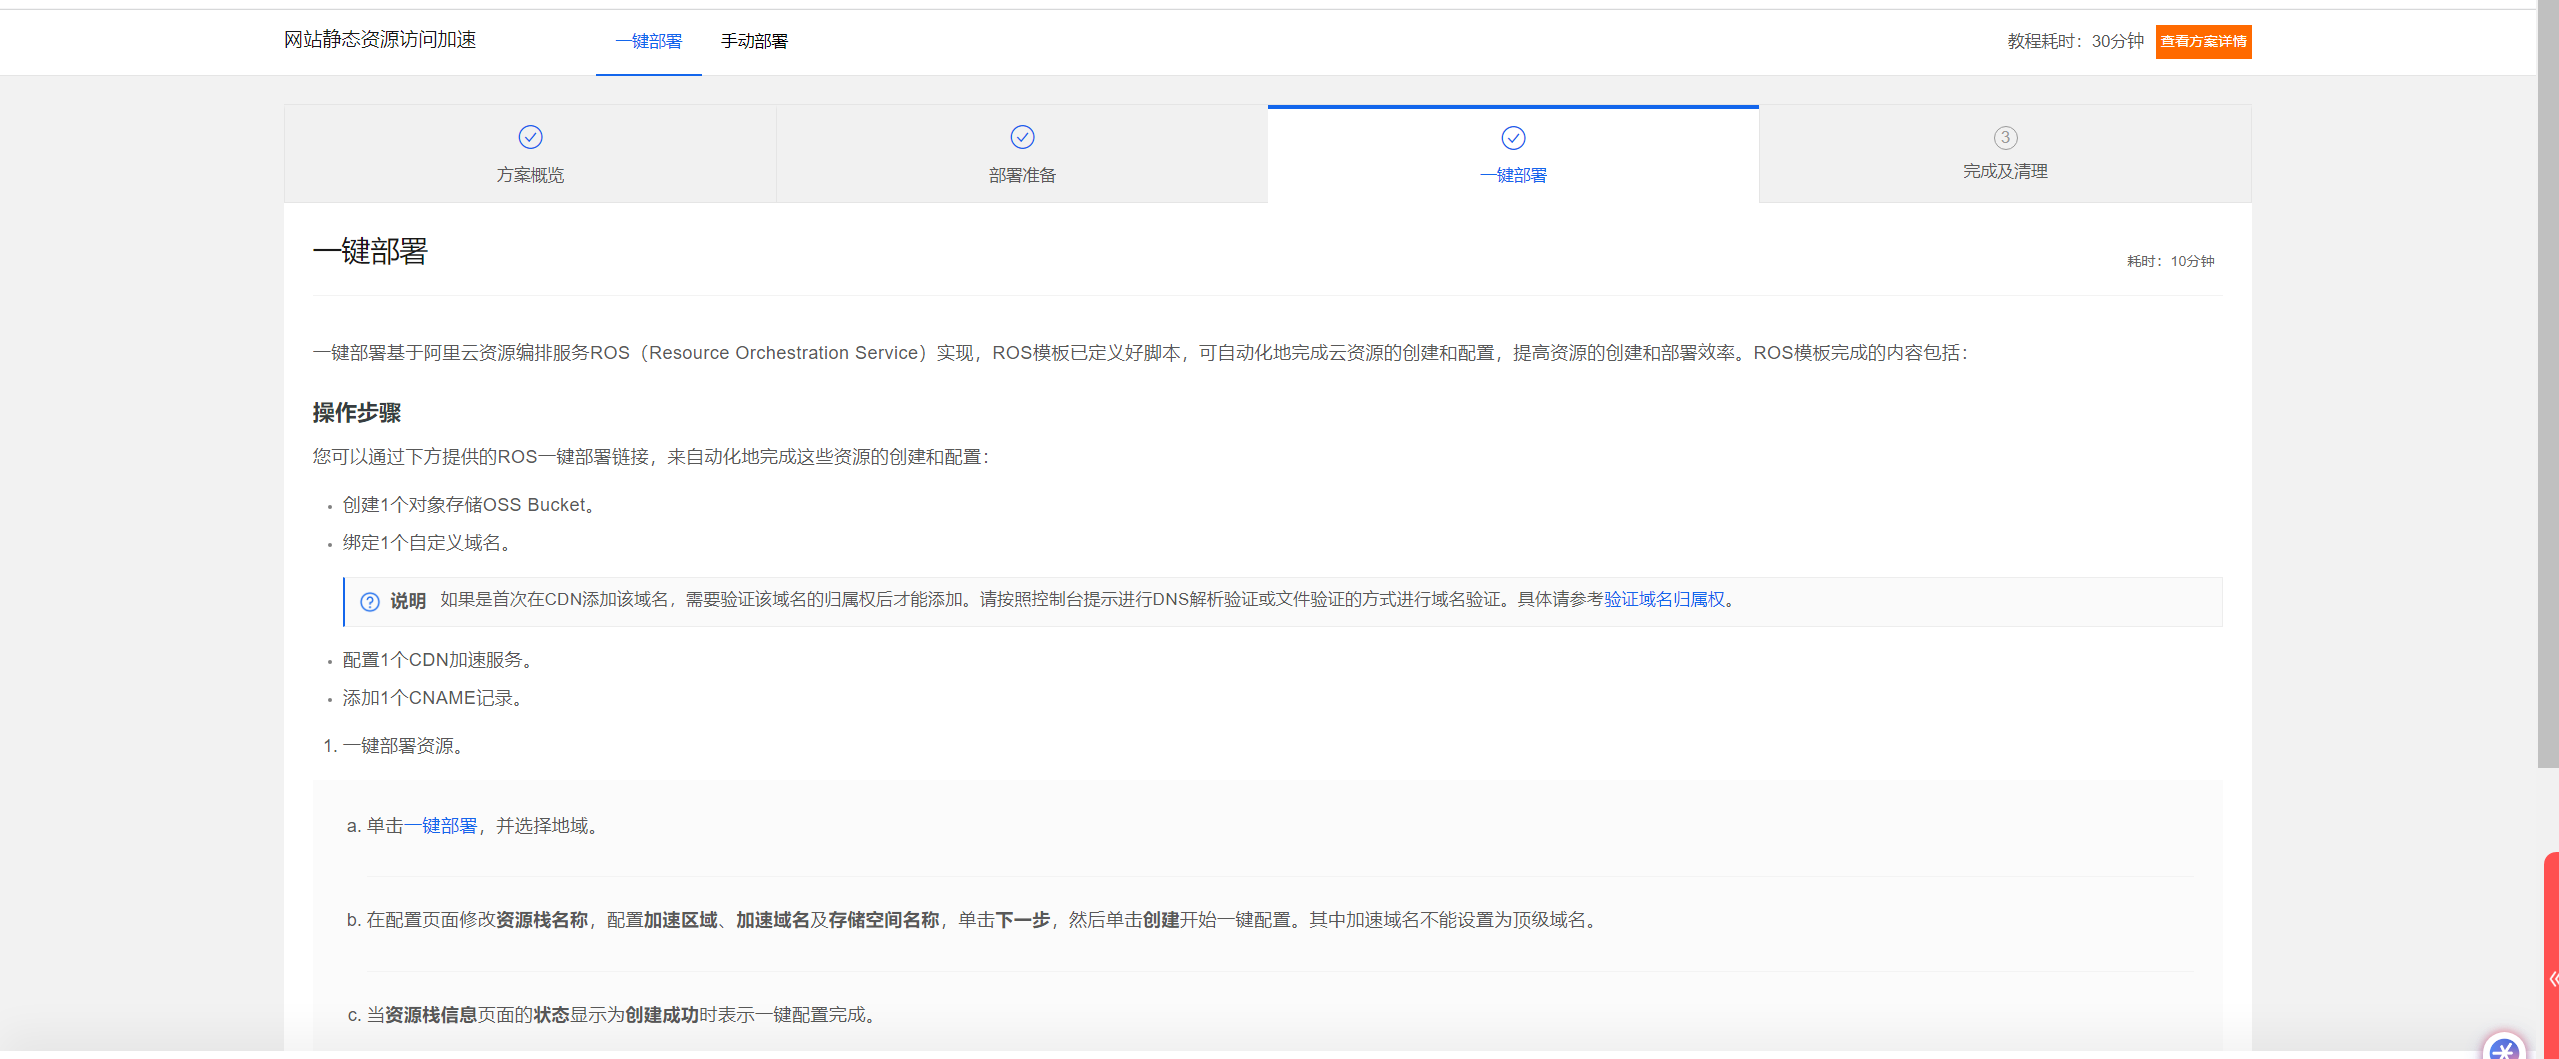
Task: Click the 查看方案详情 orange button
Action: click(2203, 42)
